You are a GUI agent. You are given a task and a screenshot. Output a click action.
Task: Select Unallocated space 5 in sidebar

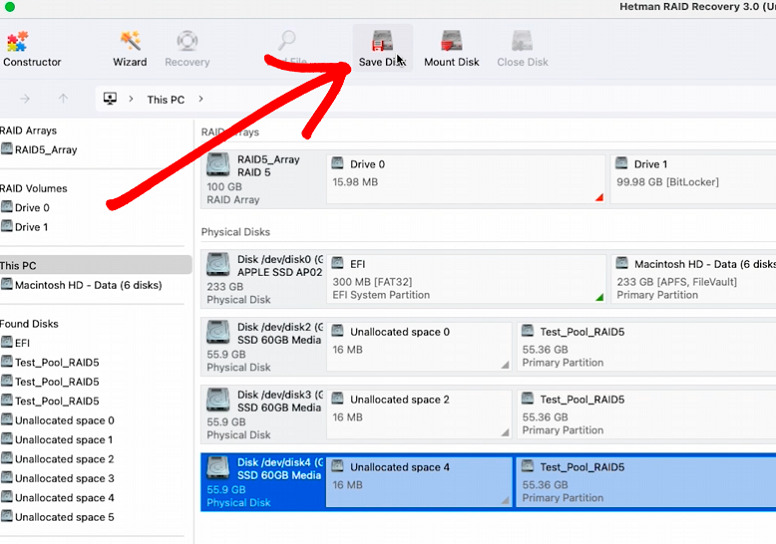(x=57, y=517)
